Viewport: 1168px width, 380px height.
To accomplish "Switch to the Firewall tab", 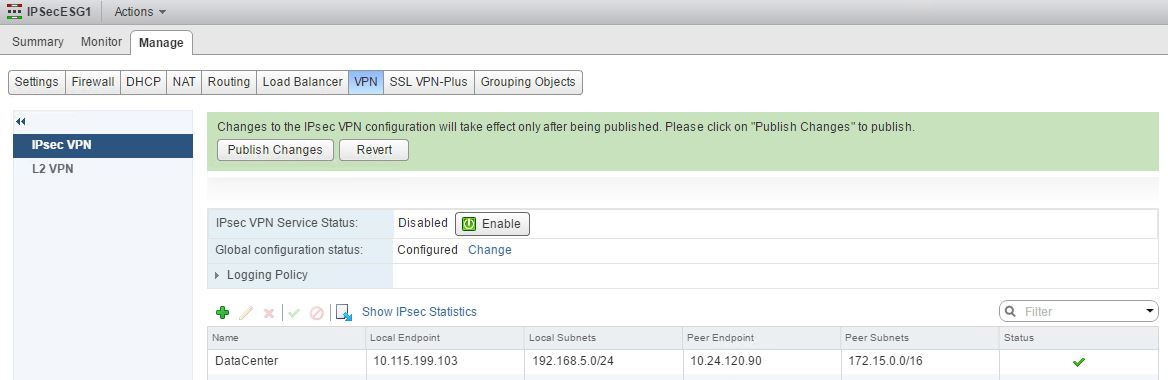I will coord(93,82).
